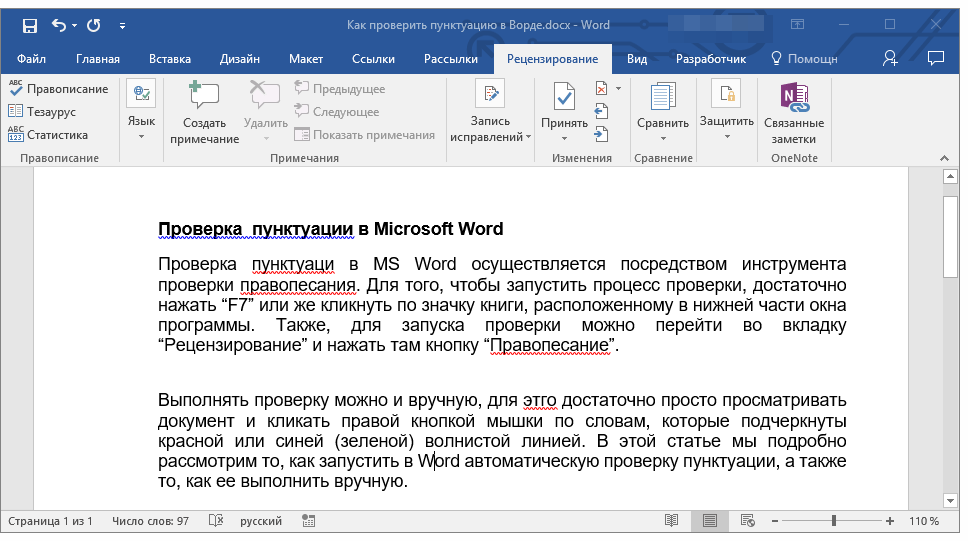
Task: Run the Правописание spelling check
Action: coord(58,89)
